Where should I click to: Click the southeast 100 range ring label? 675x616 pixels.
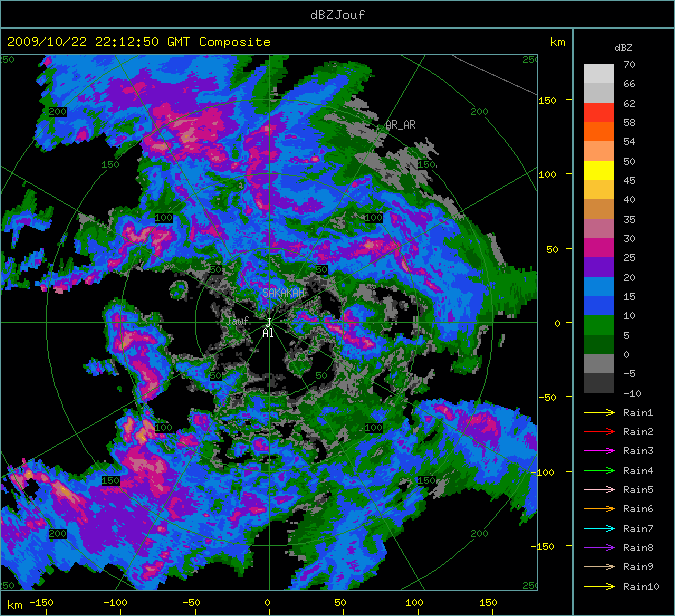[373, 427]
